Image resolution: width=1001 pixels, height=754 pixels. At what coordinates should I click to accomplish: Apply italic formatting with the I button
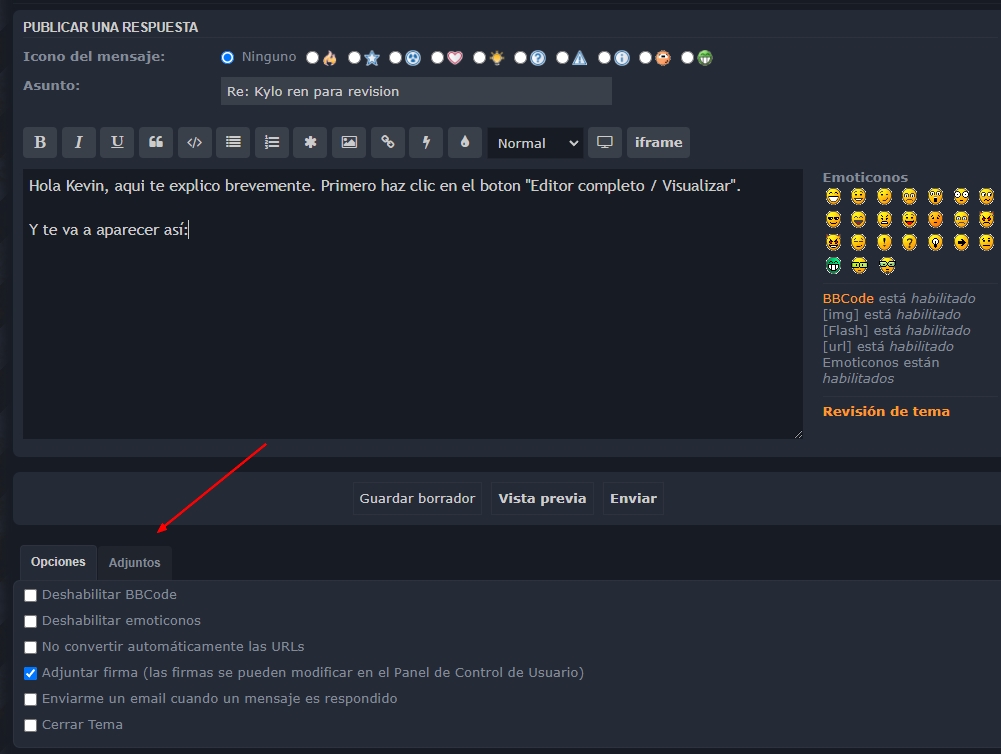(79, 143)
